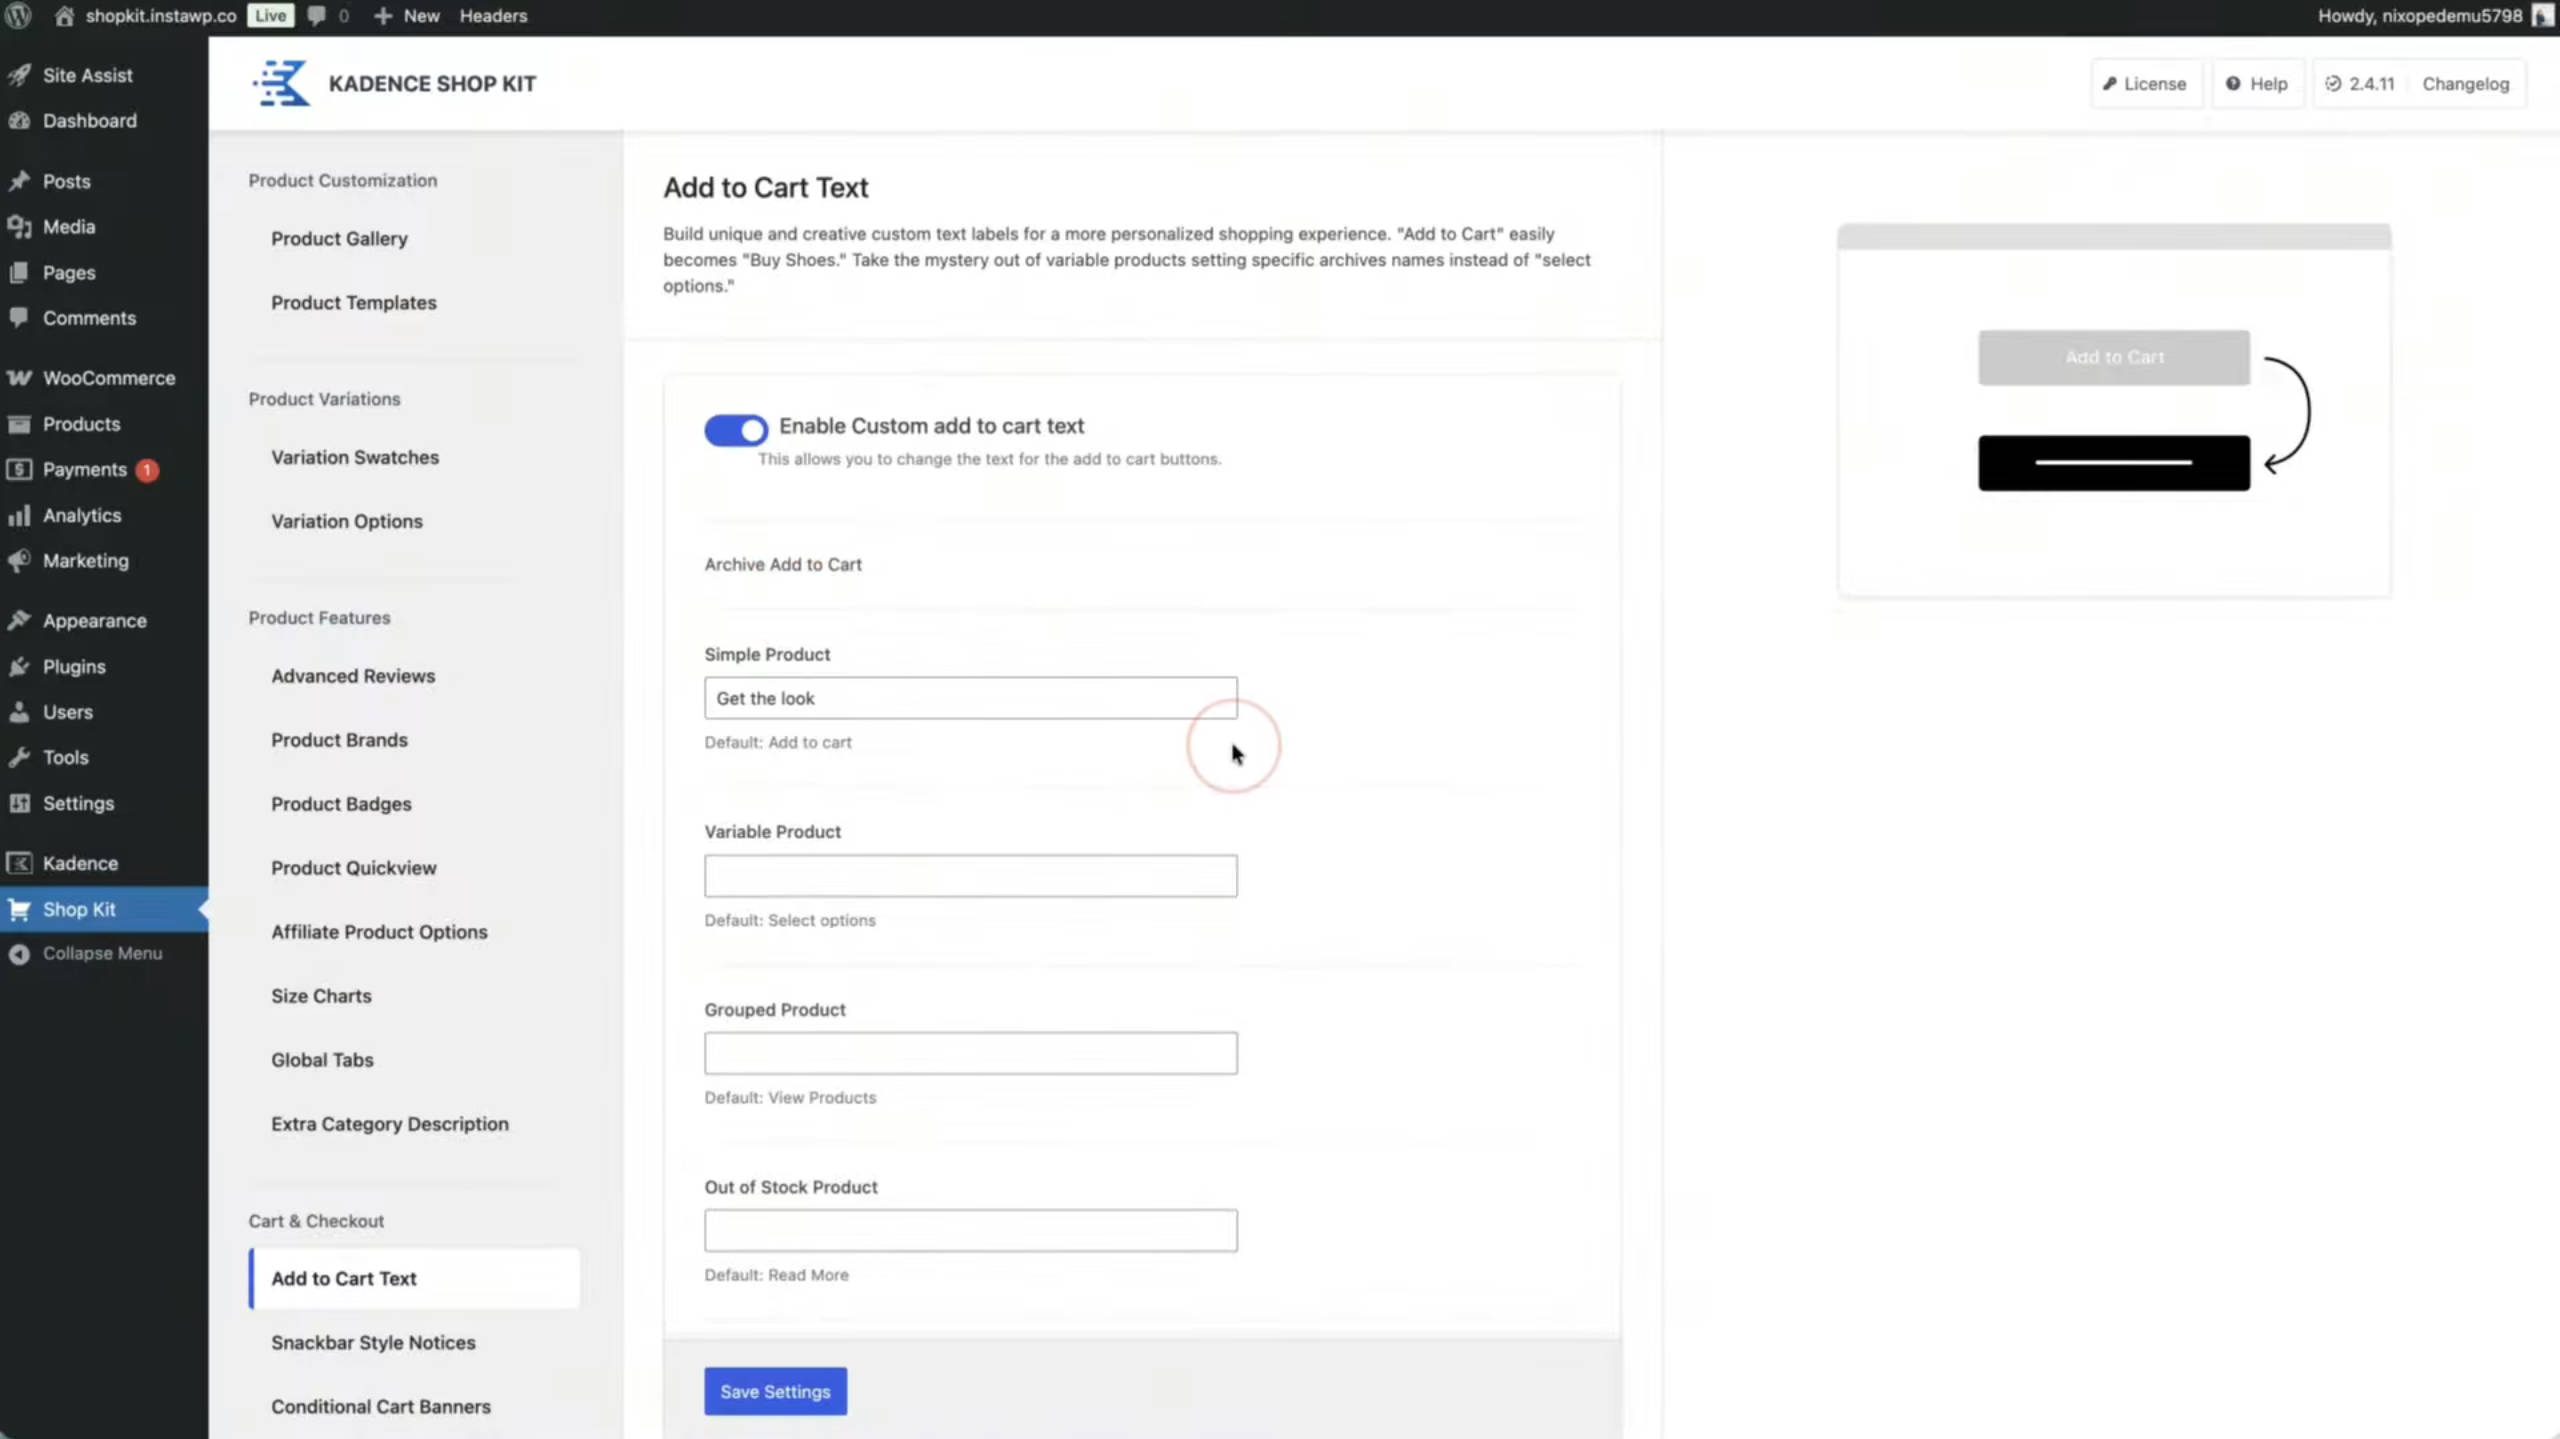Select Products in the sidebar
Screen dimensions: 2560x1439
[x=82, y=423]
